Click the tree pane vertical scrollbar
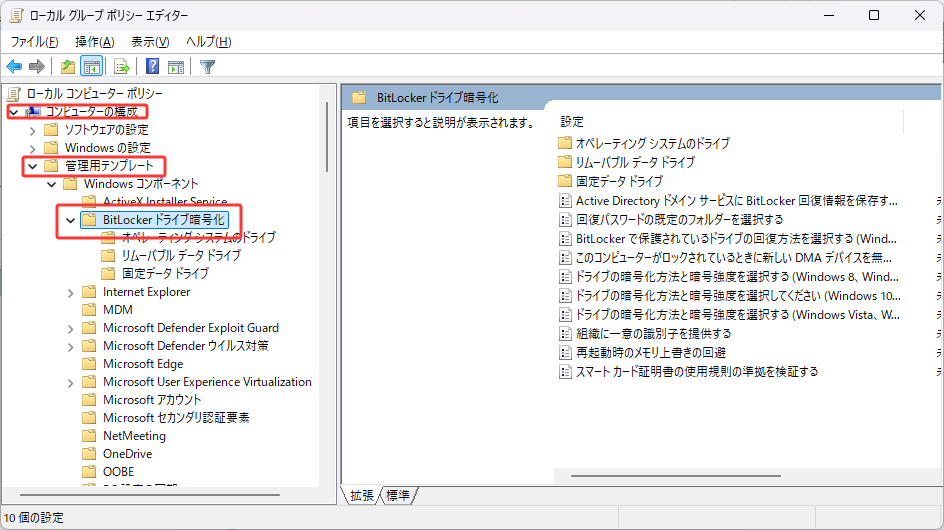944x530 pixels. (x=327, y=137)
